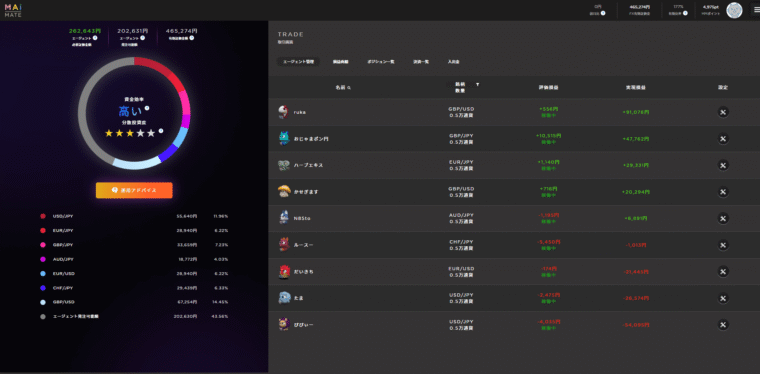Switch to the ポジション一覧 tab

click(x=380, y=62)
